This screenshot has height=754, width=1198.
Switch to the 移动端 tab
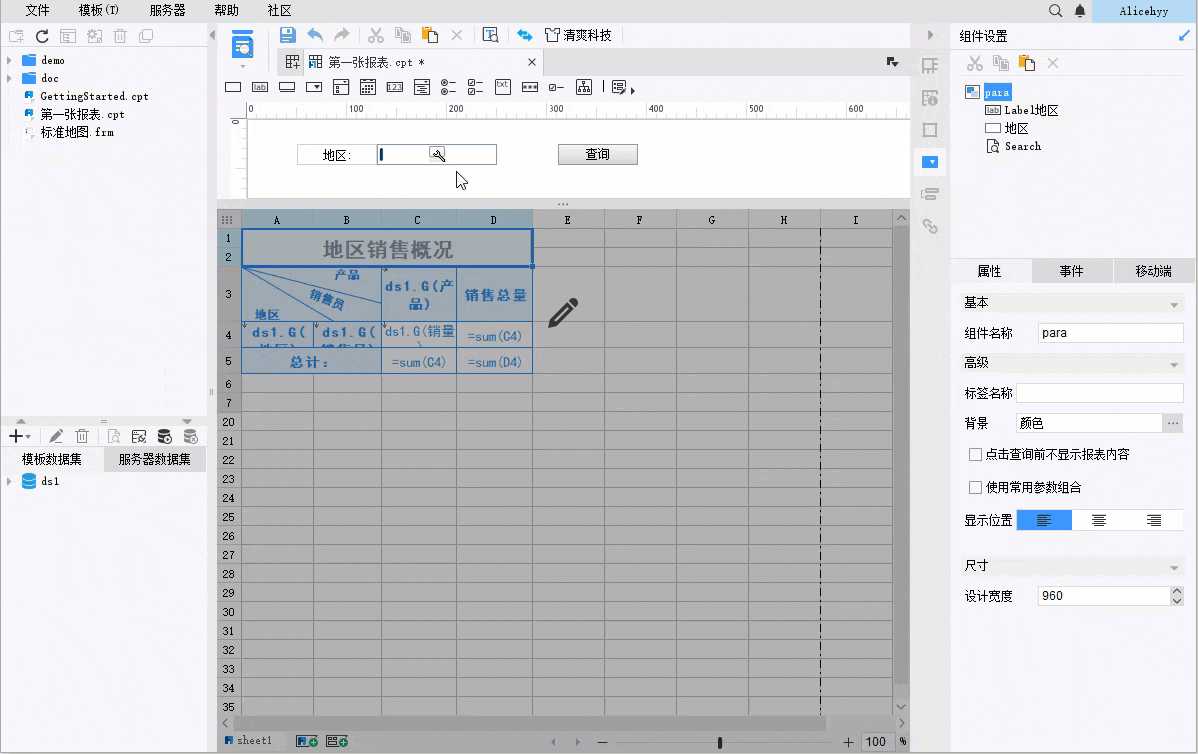1153,271
